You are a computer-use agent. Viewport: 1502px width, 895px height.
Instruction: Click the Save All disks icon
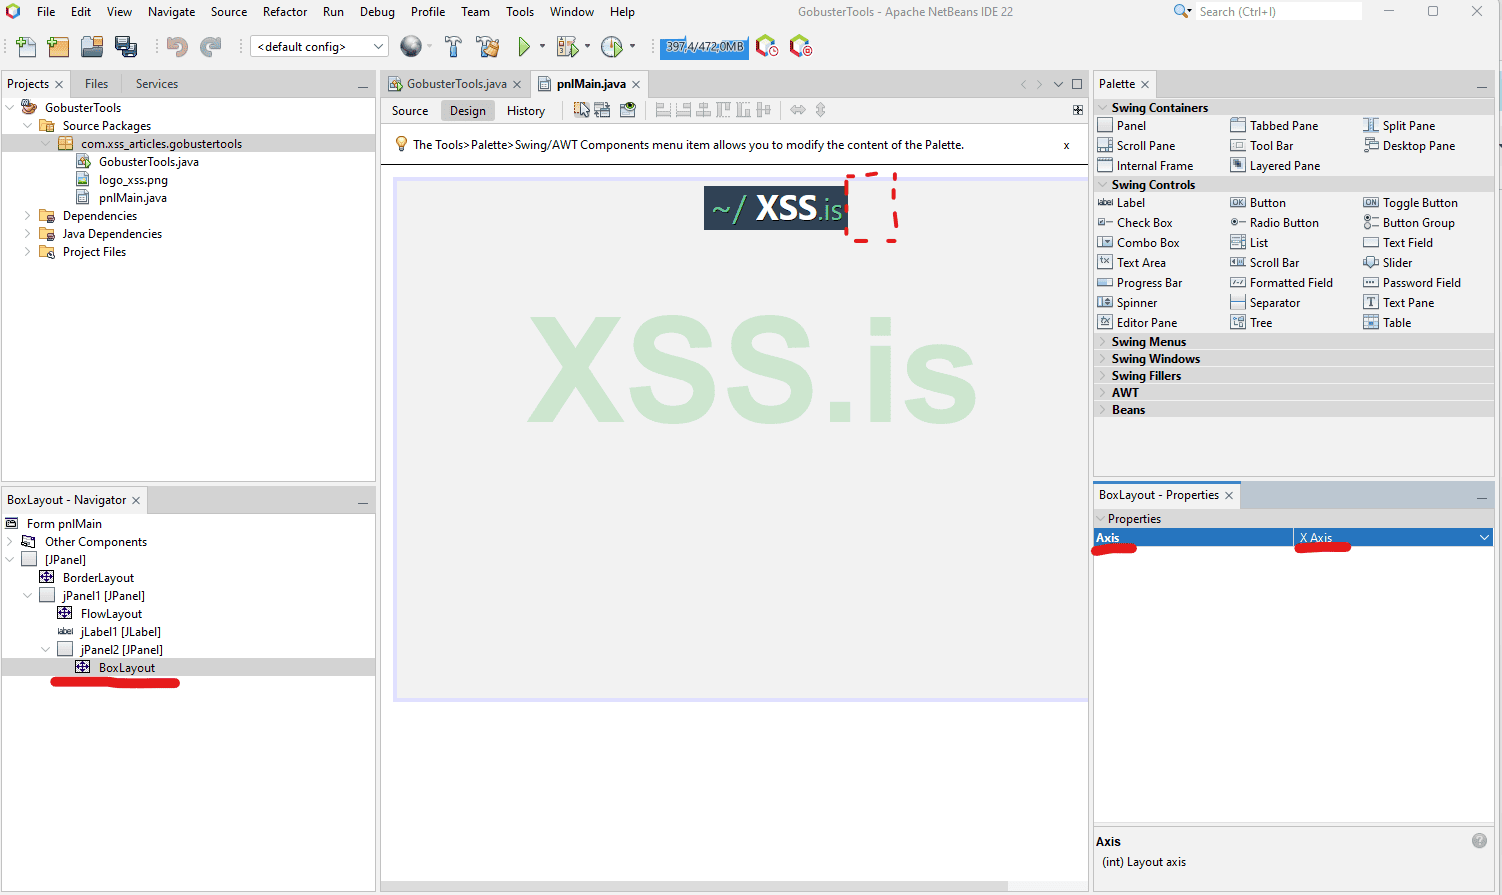126,46
